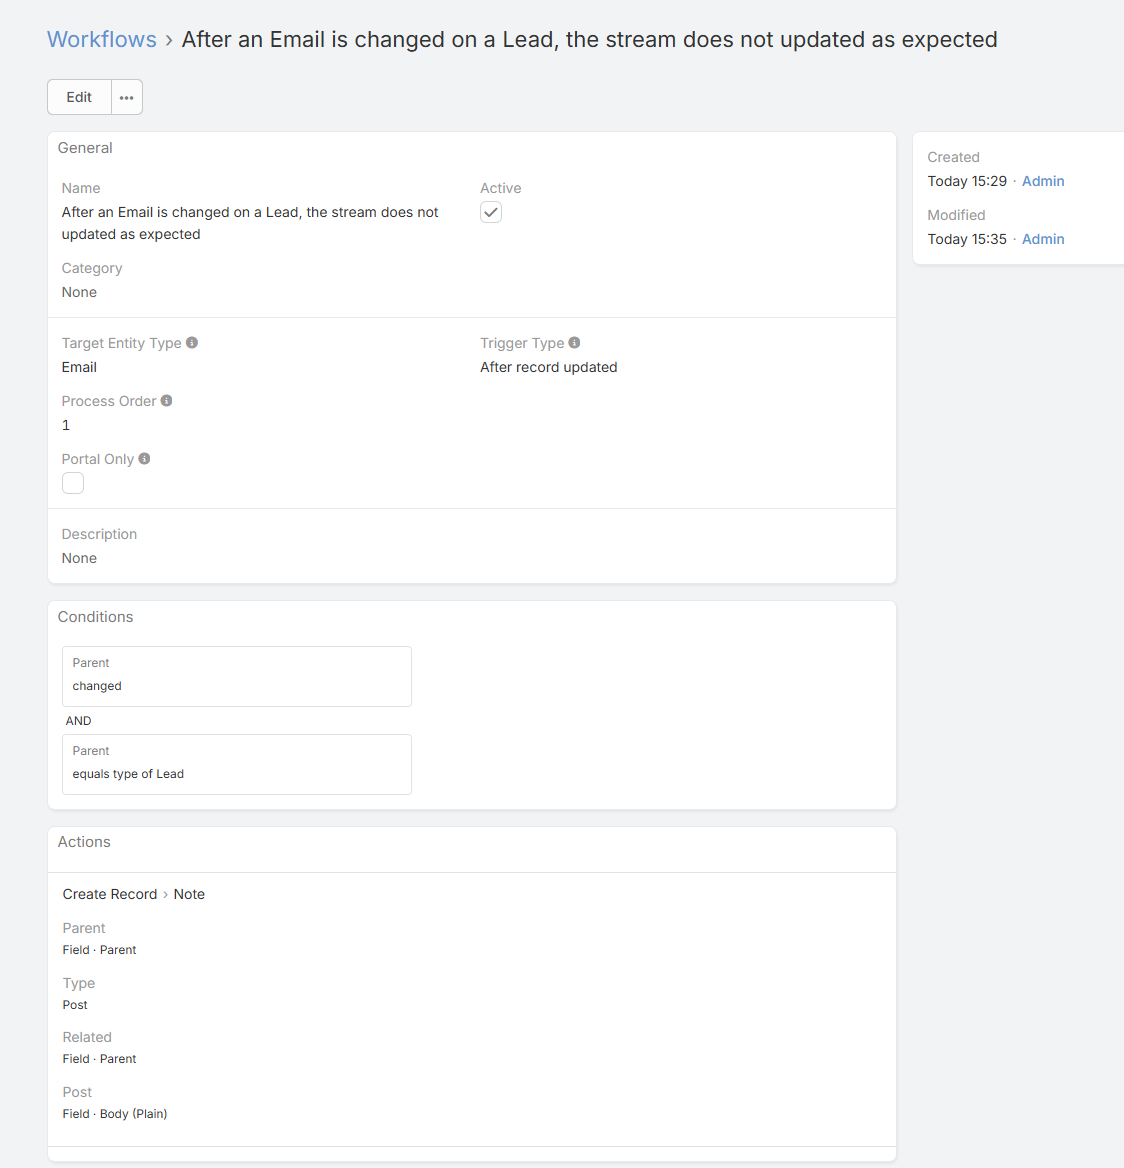Click the 'Field · Body (Plain)' post value
Viewport: 1124px width, 1168px height.
coord(115,1114)
